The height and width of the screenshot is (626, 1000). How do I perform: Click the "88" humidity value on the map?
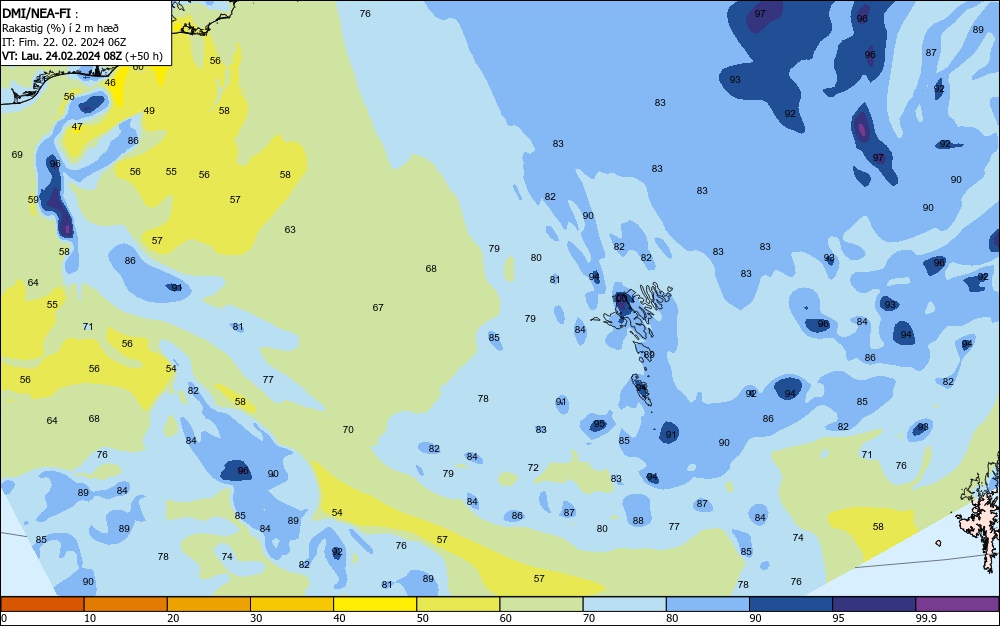click(638, 521)
